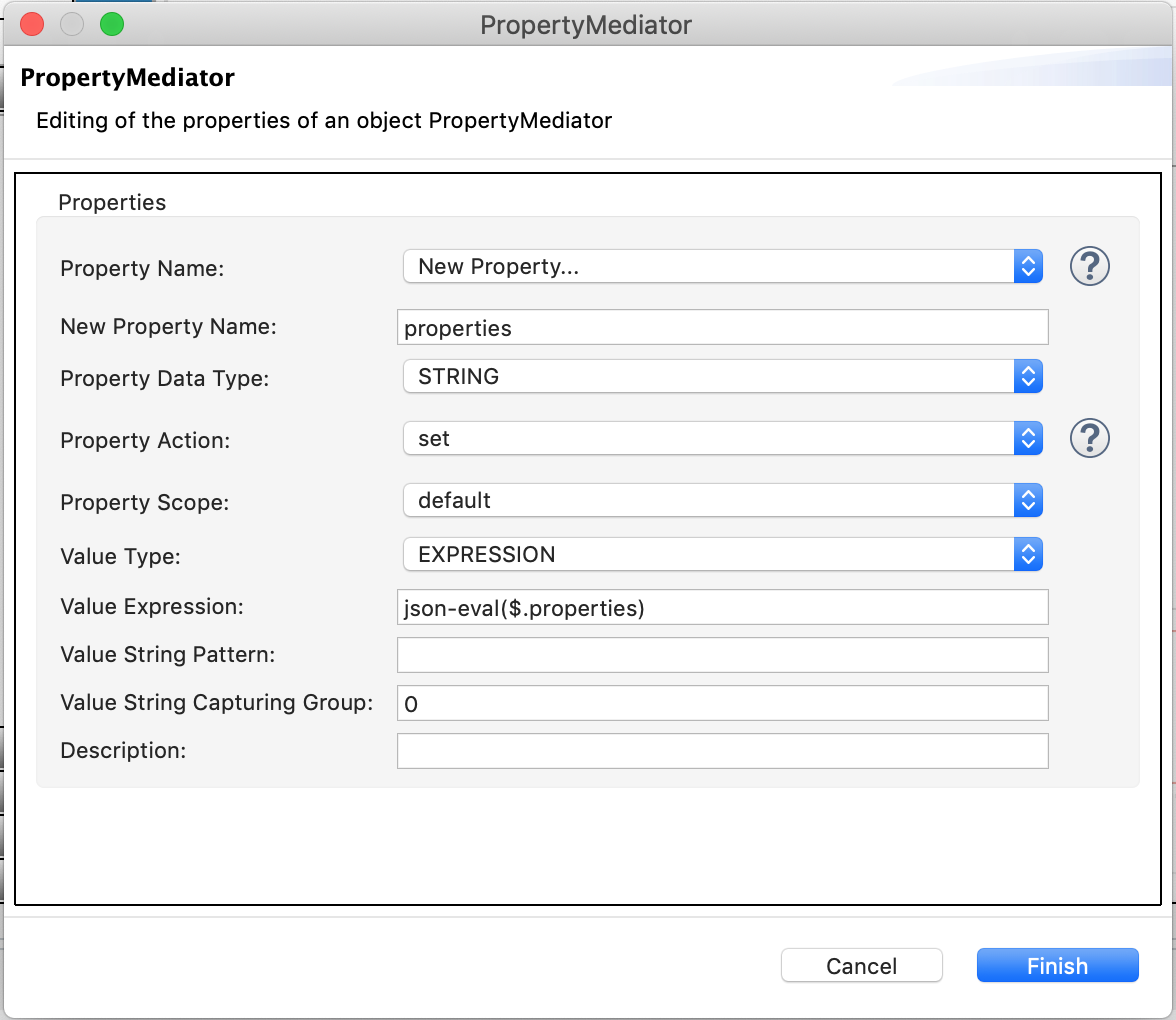This screenshot has width=1176, height=1020.
Task: Click the 'Property Action:' label
Action: click(x=145, y=441)
